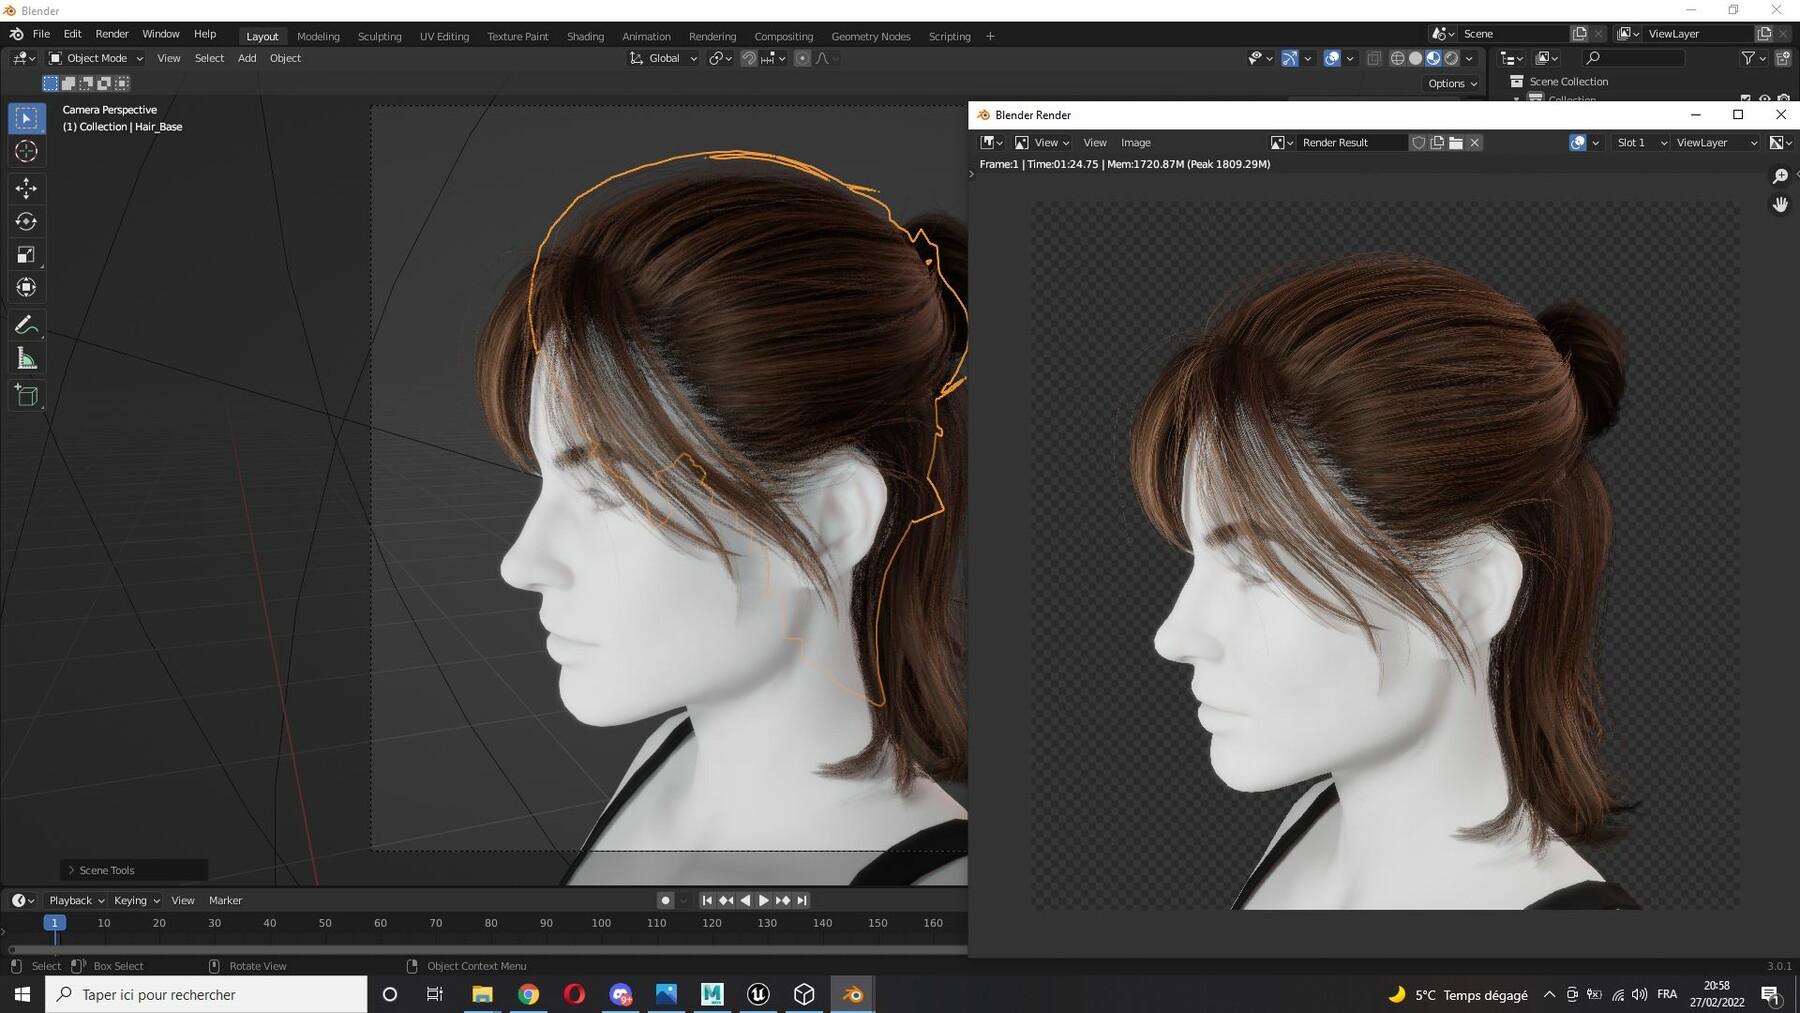Add a new workspace with plus button
Viewport: 1800px width, 1013px height.
click(x=990, y=37)
